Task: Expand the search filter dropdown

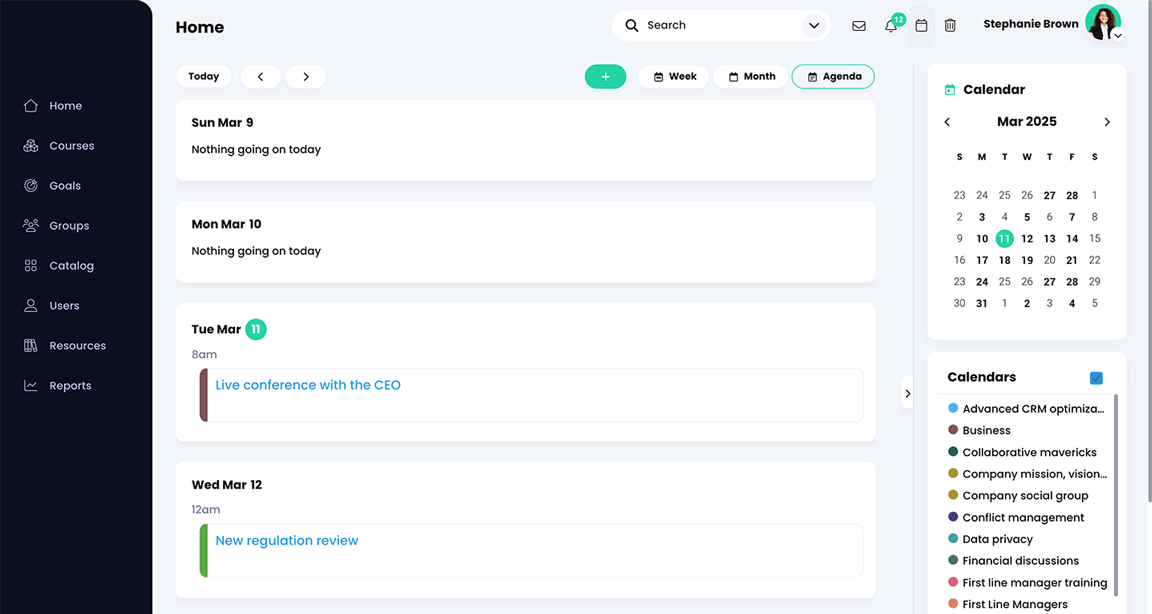Action: click(x=813, y=25)
